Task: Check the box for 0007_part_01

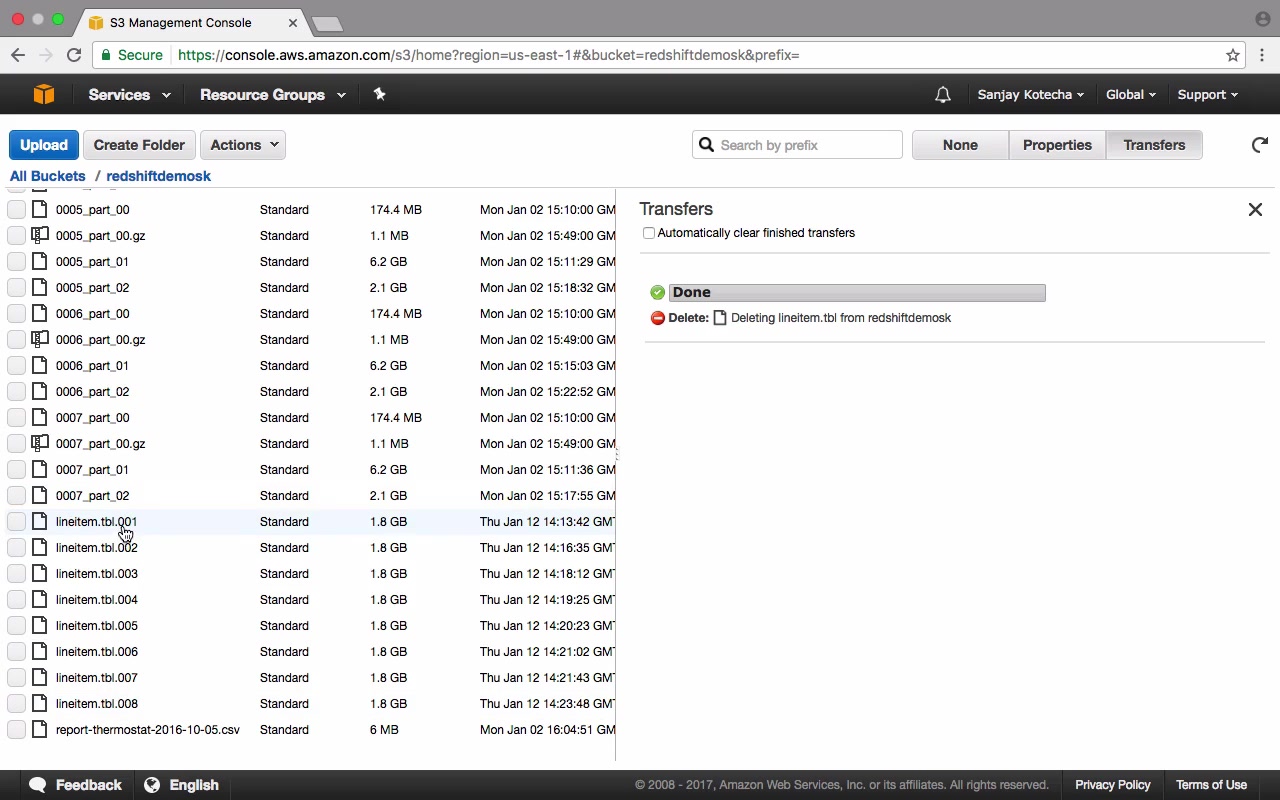Action: pos(16,469)
